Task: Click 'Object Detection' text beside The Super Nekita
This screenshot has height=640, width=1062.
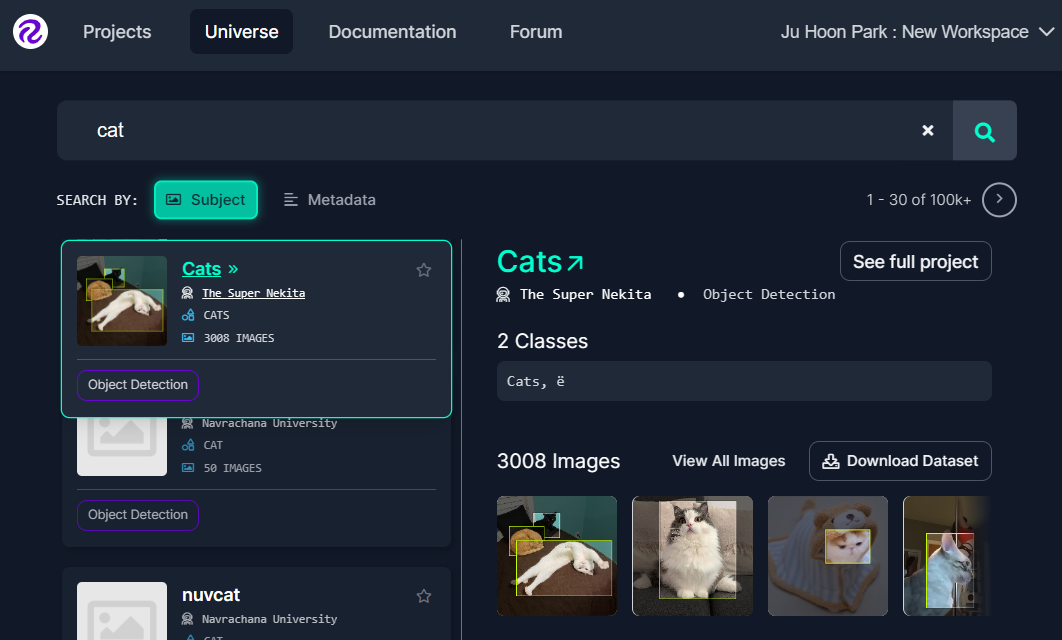Action: (769, 295)
